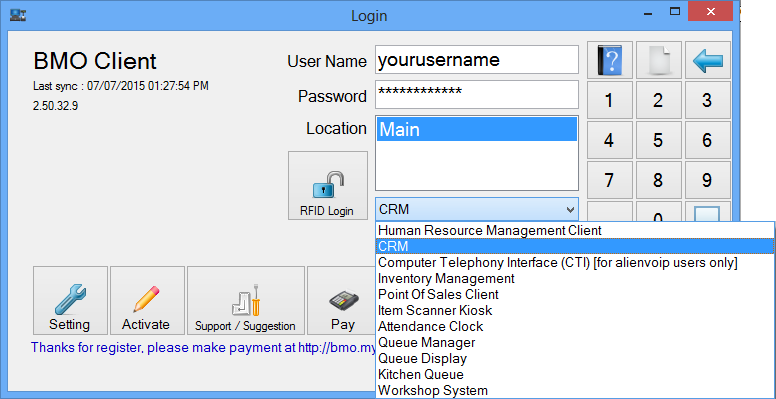Click the Pay card terminal button
Image resolution: width=776 pixels, height=399 pixels.
(x=342, y=300)
